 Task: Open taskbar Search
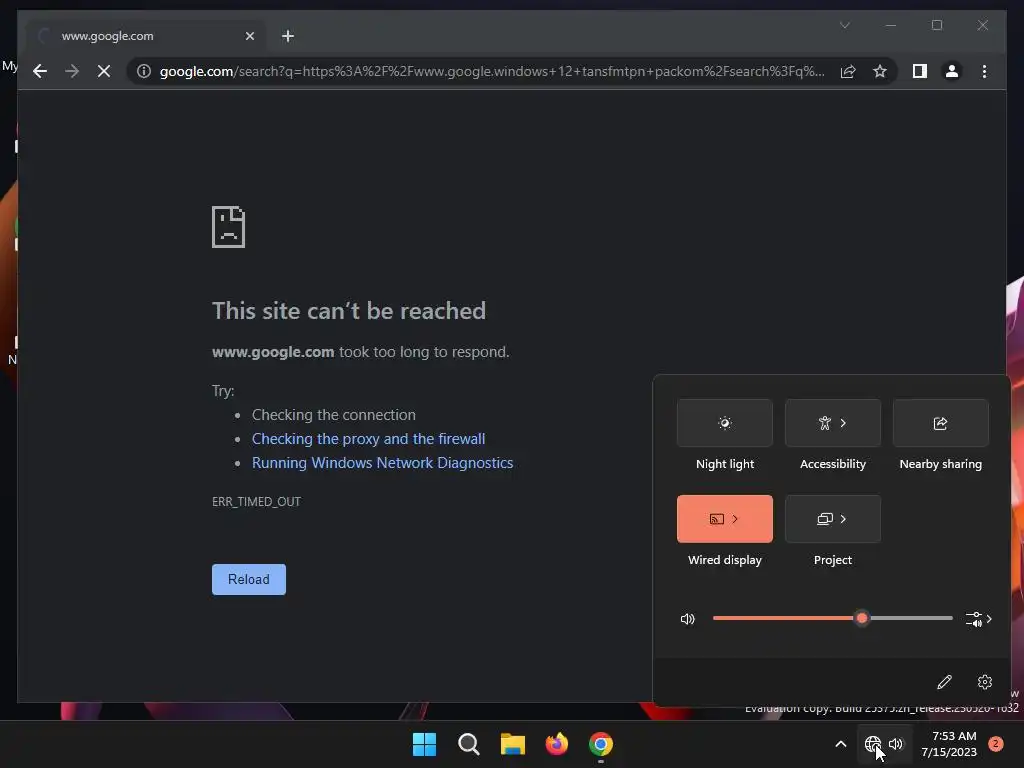(x=468, y=744)
